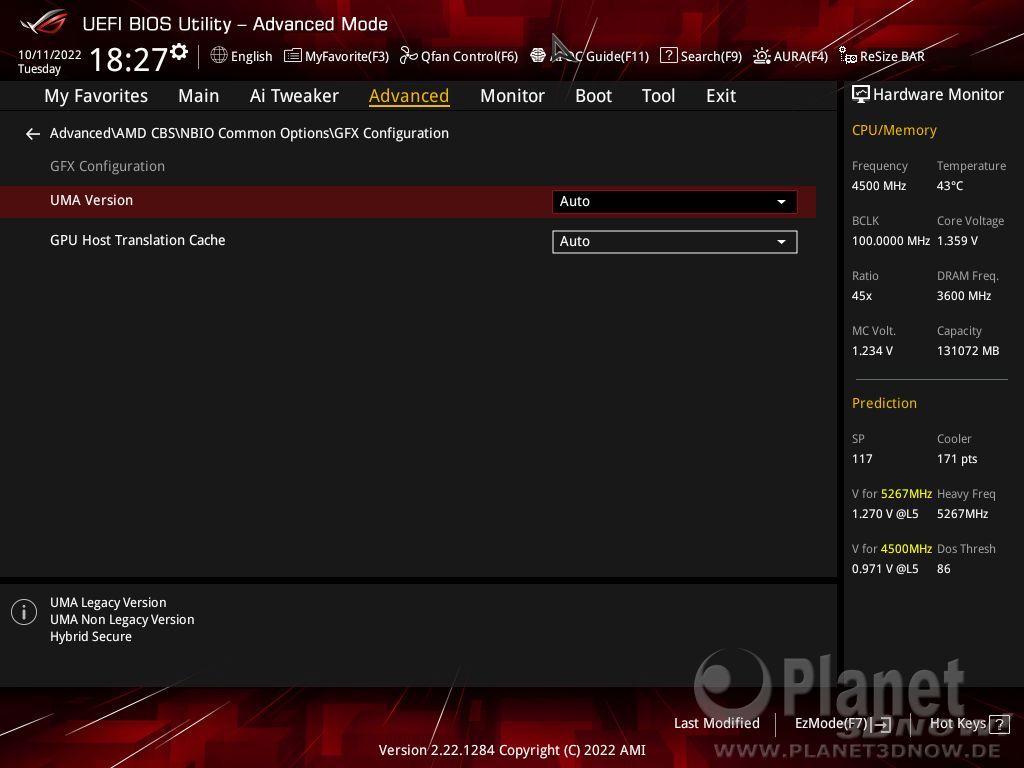Screen dimensions: 1024x768
Task: Click the 4500 MHz frequency value
Action: point(879,186)
